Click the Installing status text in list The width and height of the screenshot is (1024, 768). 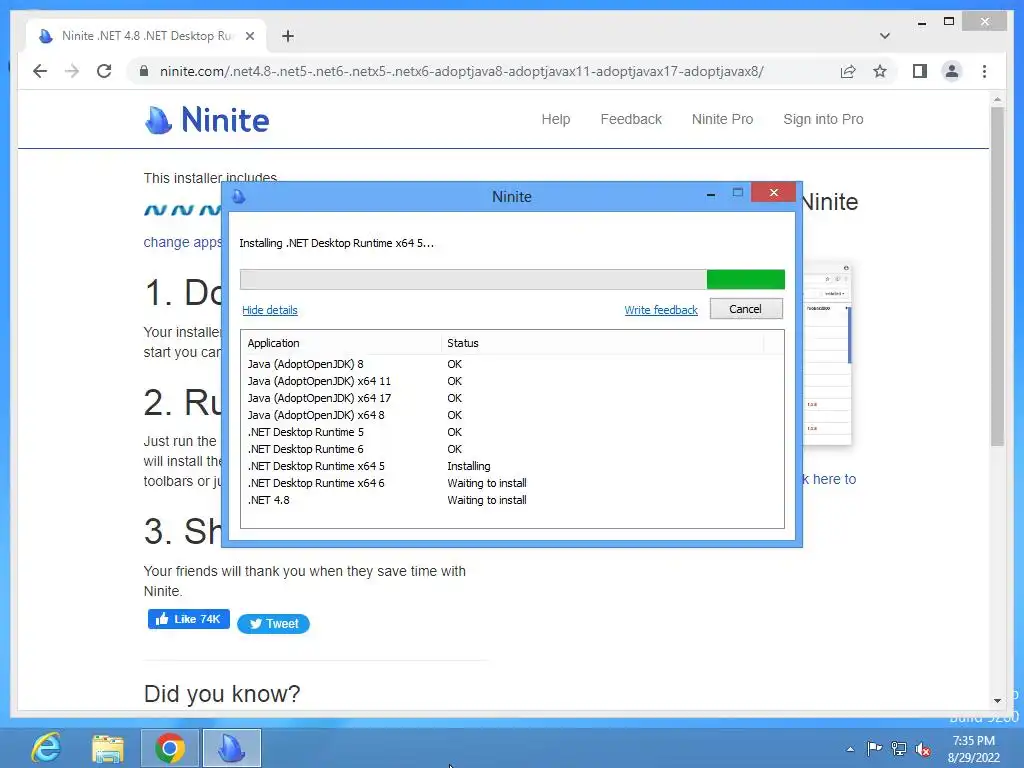[x=468, y=466]
